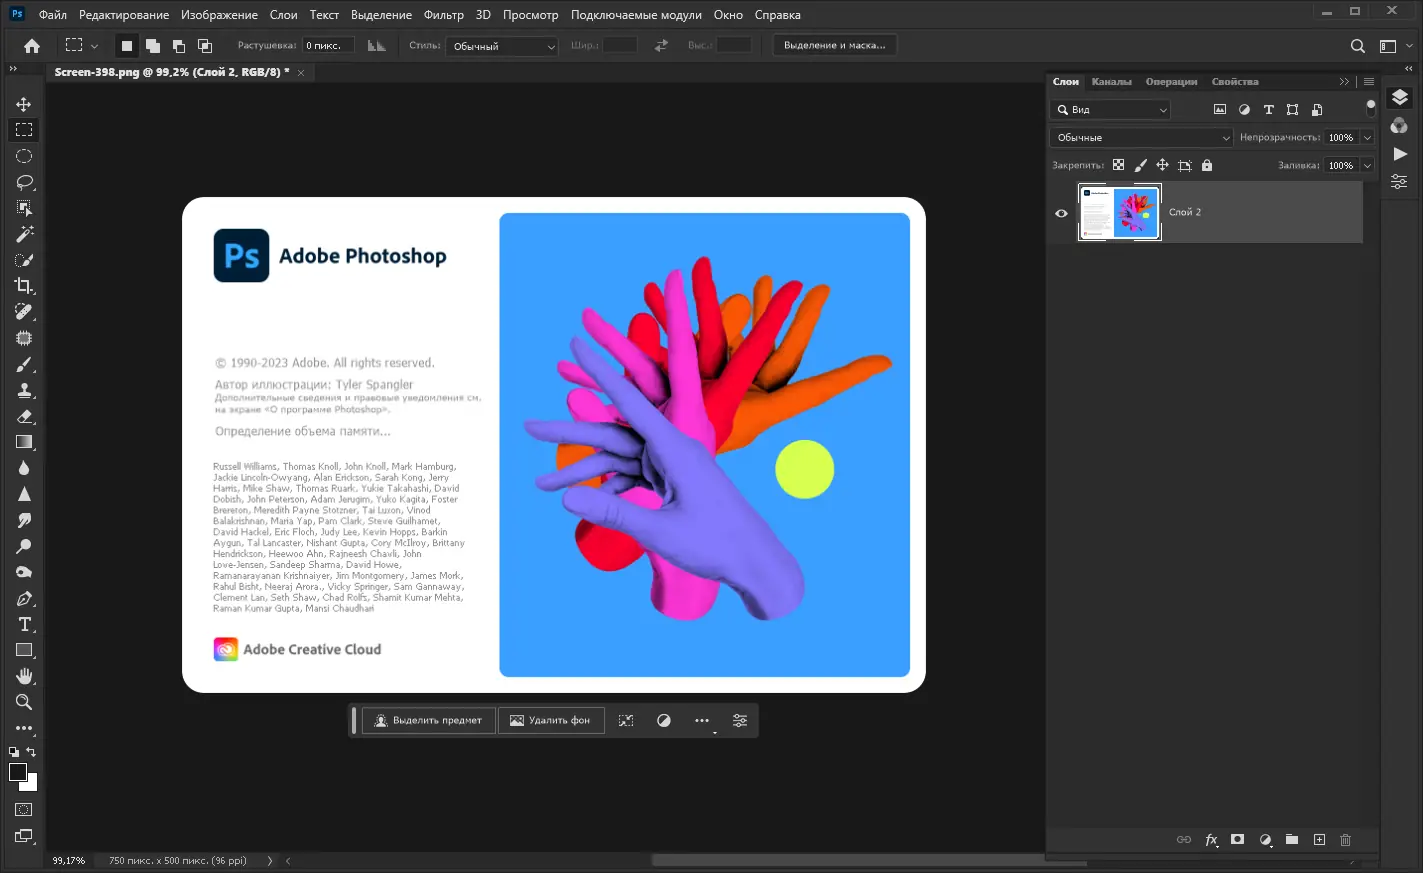Viewport: 1423px width, 873px height.
Task: Select the Magic Wand tool
Action: (x=24, y=234)
